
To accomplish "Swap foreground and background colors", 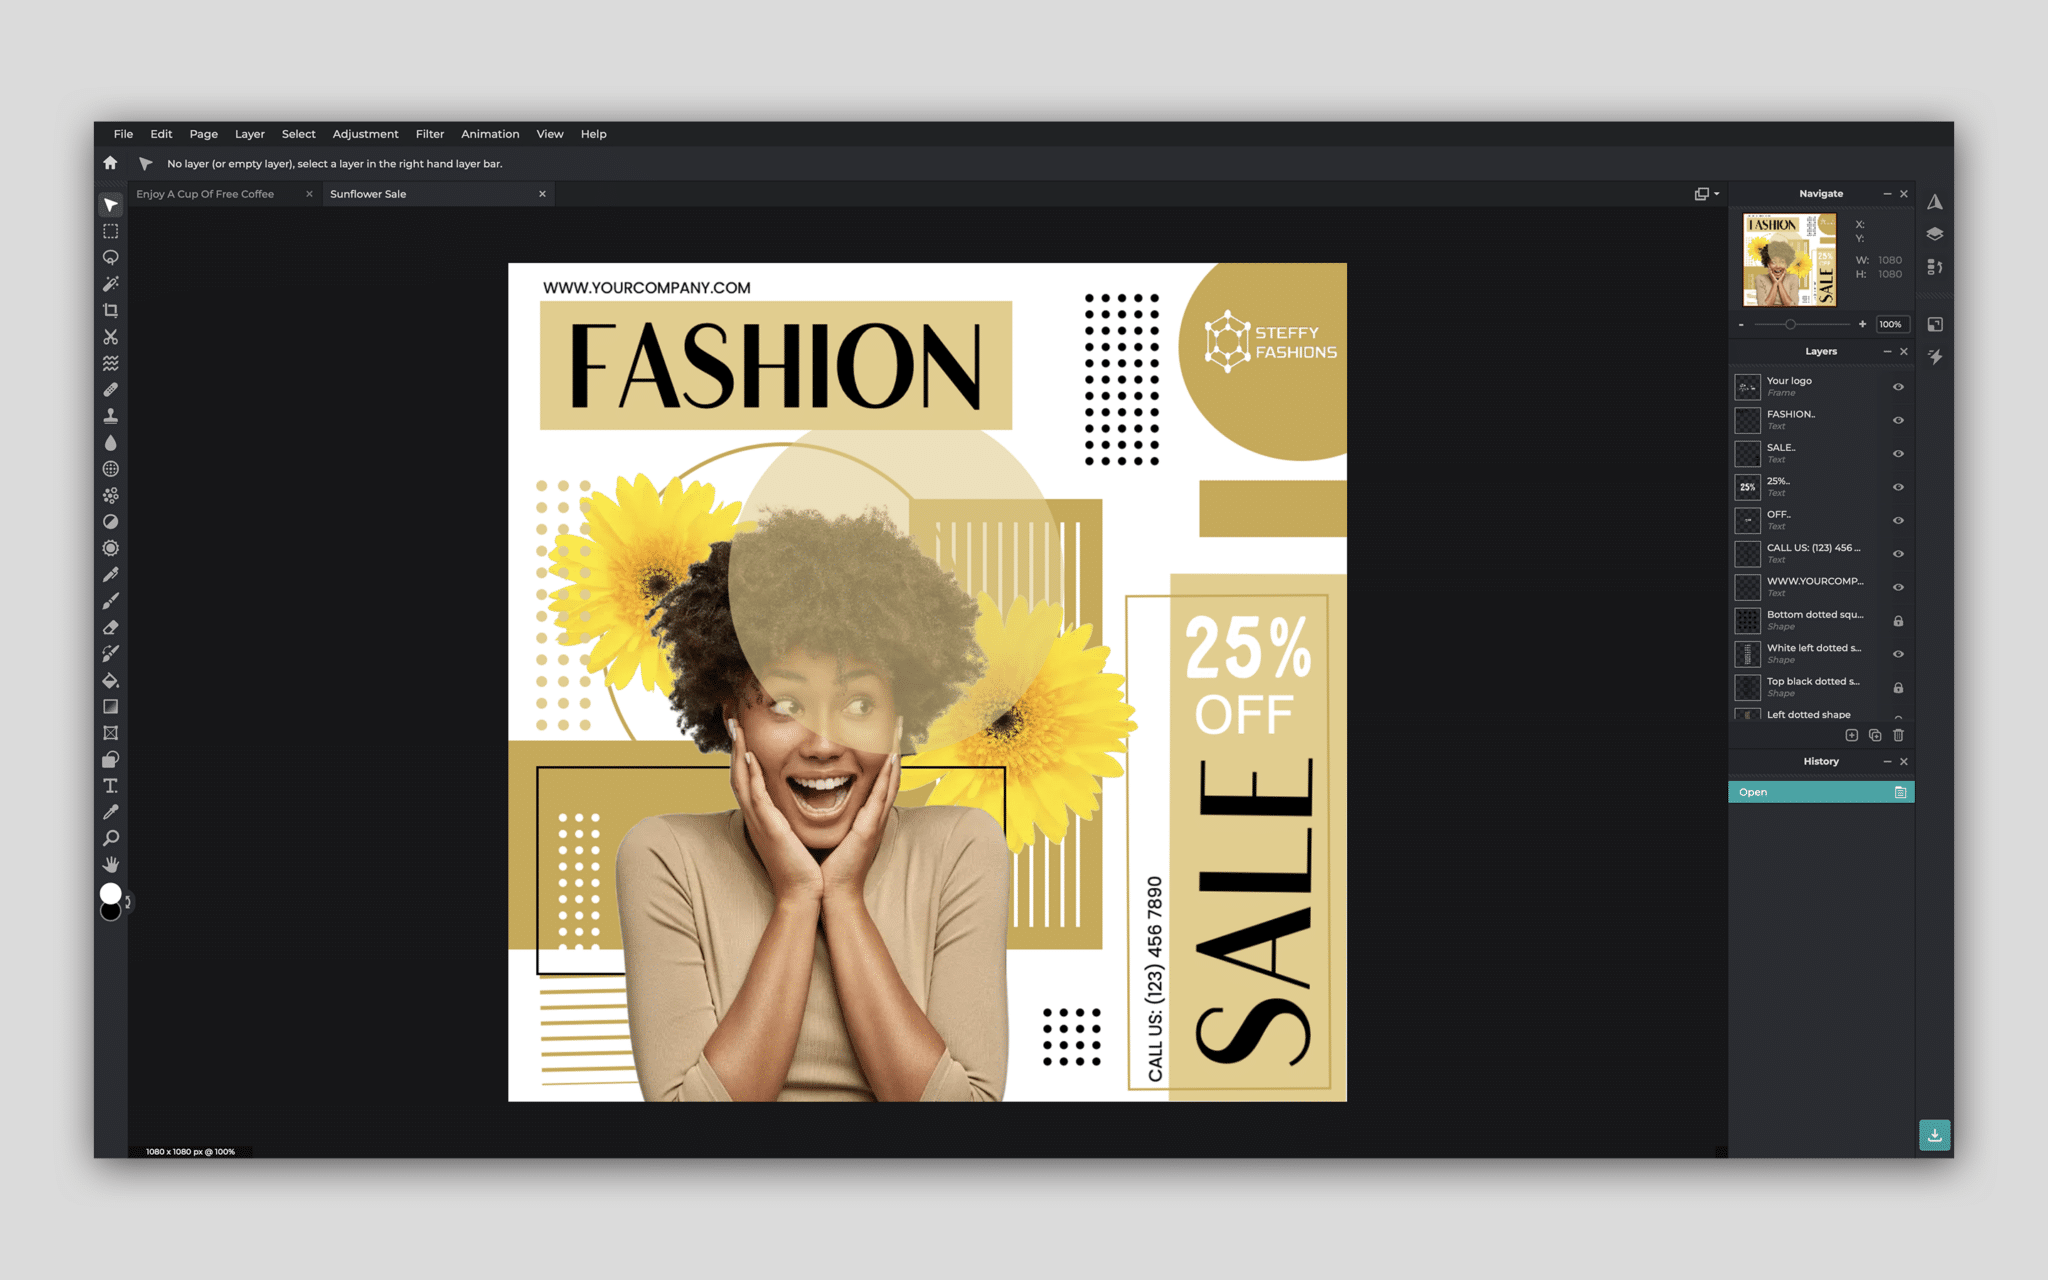I will pos(128,902).
